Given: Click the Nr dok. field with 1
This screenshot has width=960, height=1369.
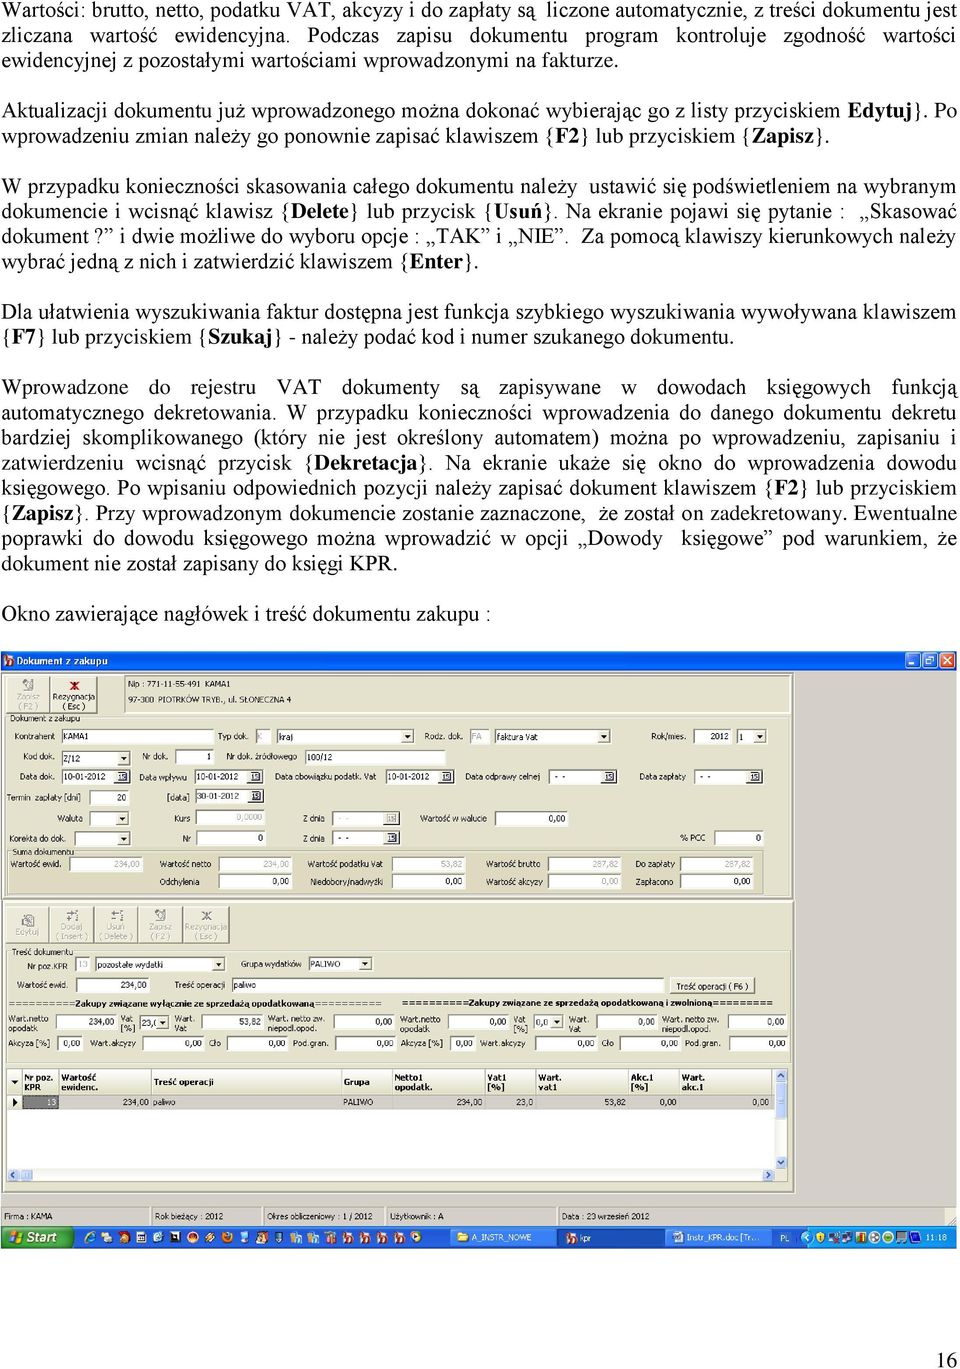Looking at the screenshot, I should coord(193,757).
